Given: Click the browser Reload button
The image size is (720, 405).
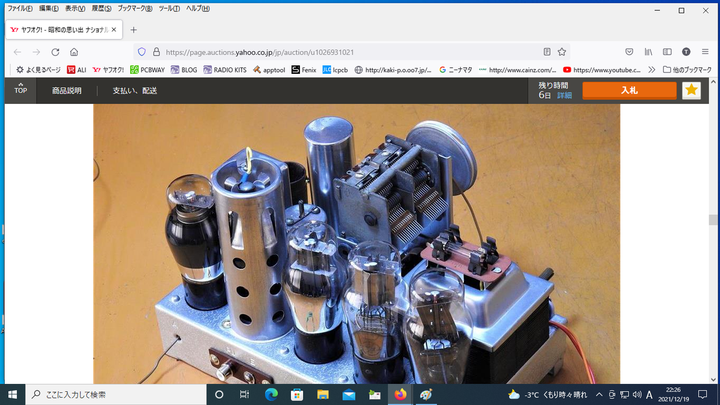Looking at the screenshot, I should 55,51.
